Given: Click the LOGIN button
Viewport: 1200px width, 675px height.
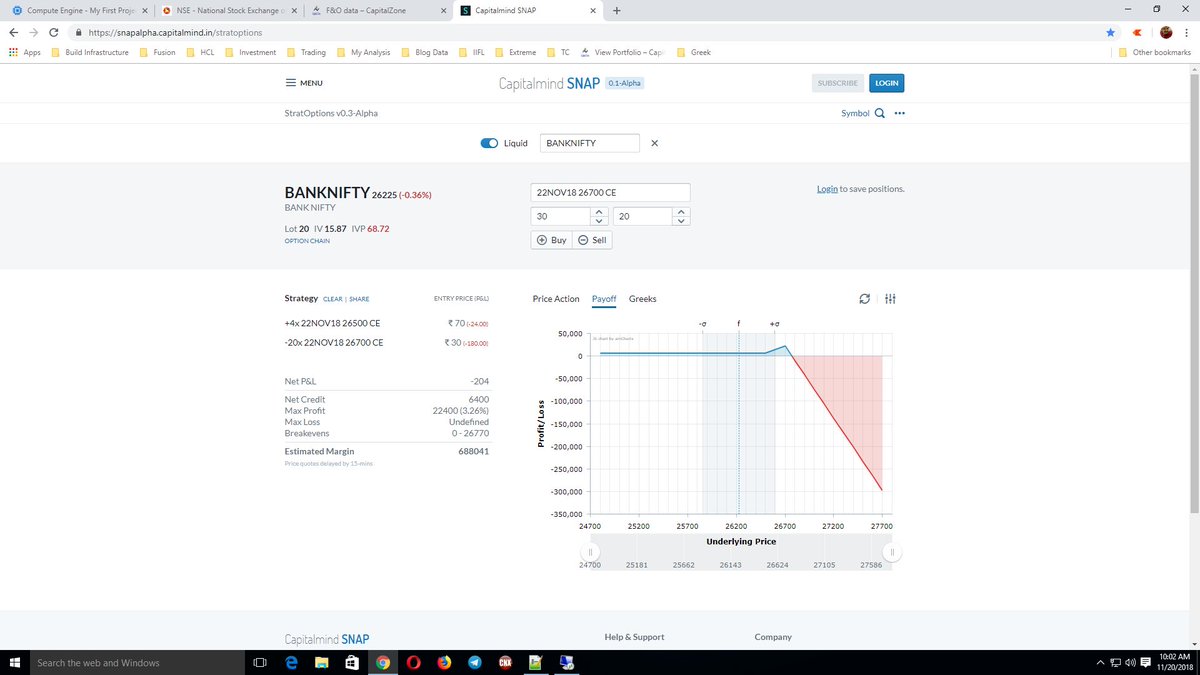Looking at the screenshot, I should point(886,83).
